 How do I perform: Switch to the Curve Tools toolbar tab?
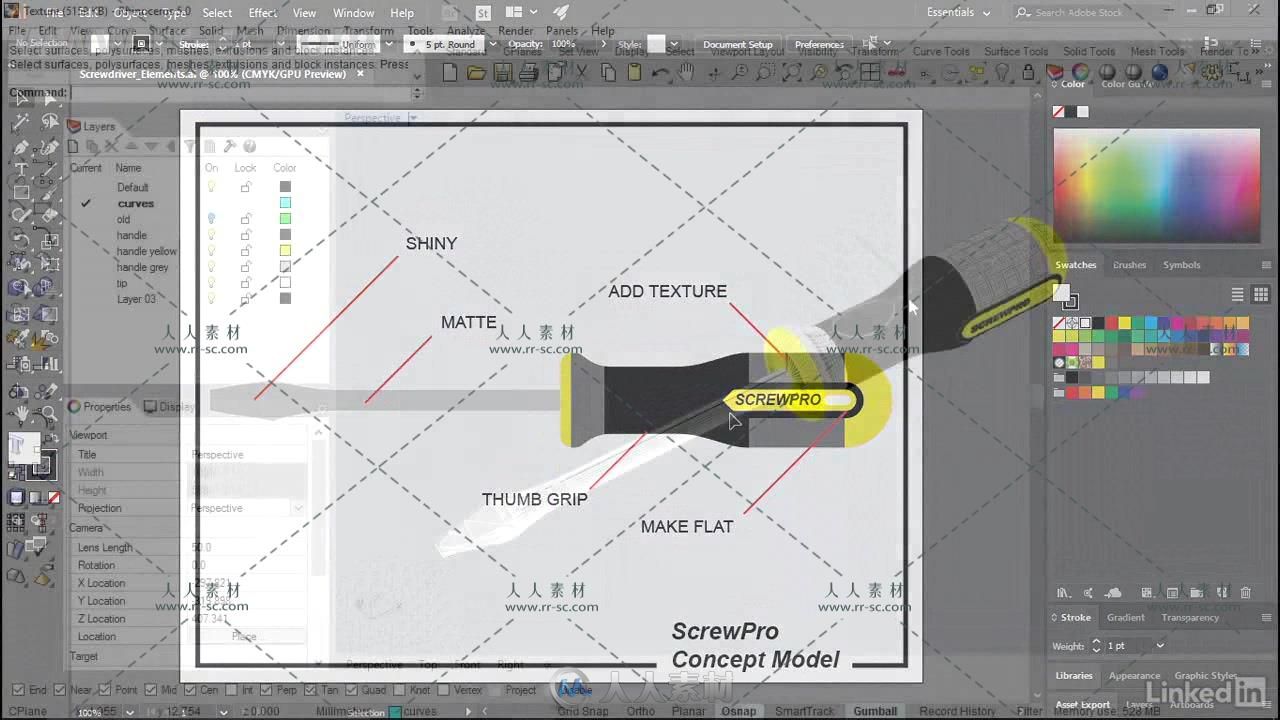click(941, 51)
